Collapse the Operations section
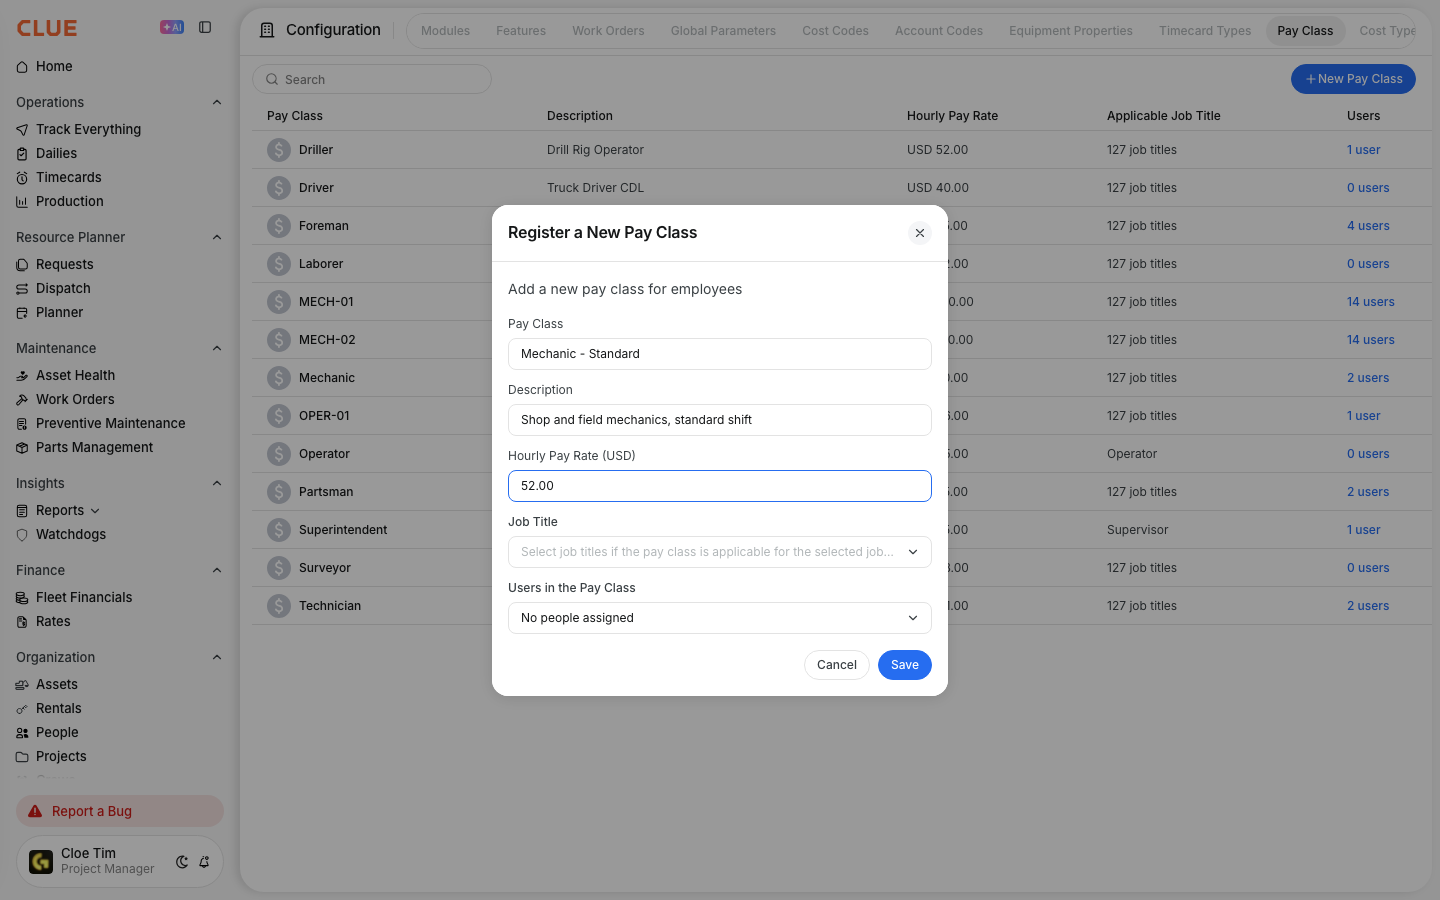 (217, 102)
